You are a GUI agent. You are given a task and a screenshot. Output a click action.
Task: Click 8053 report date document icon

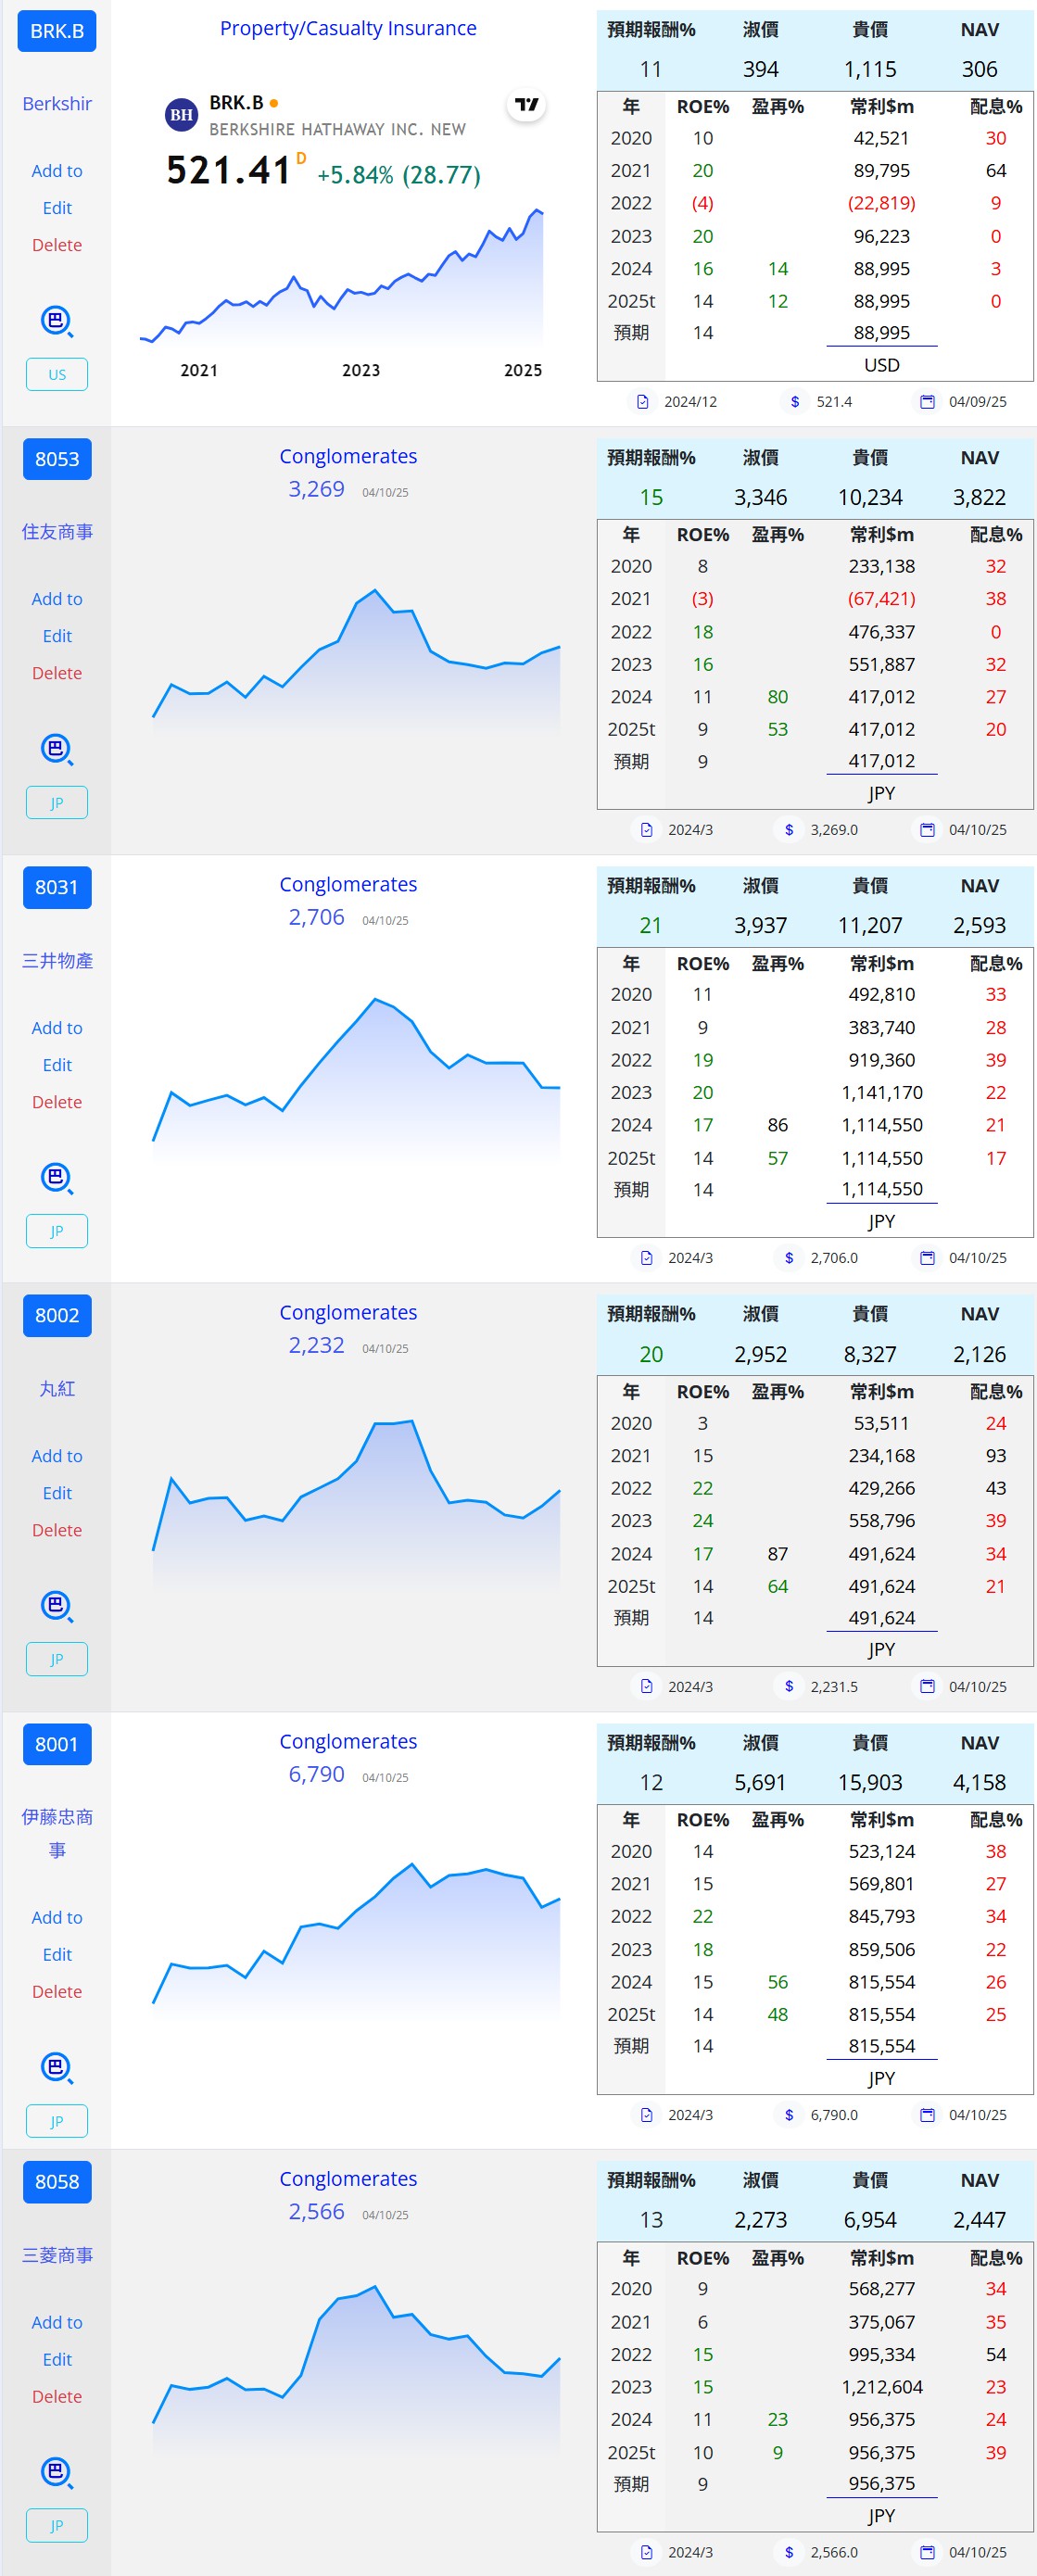647,830
